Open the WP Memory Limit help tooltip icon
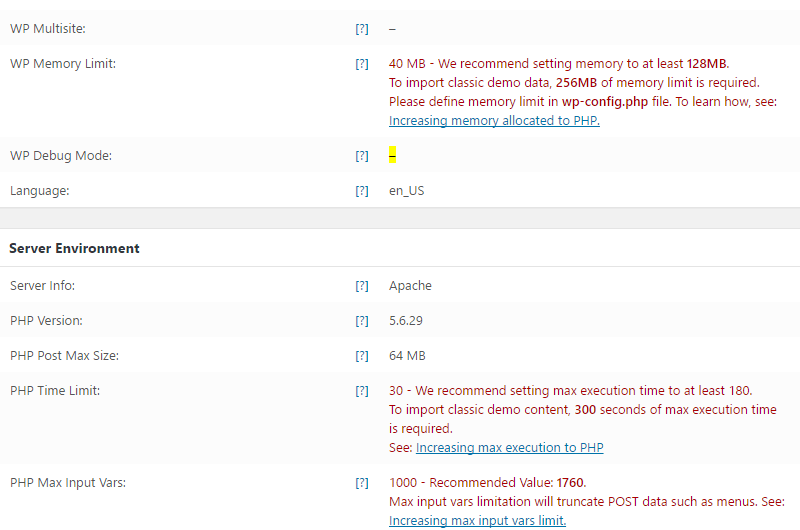Viewport: 800px width, 530px height. click(x=362, y=64)
